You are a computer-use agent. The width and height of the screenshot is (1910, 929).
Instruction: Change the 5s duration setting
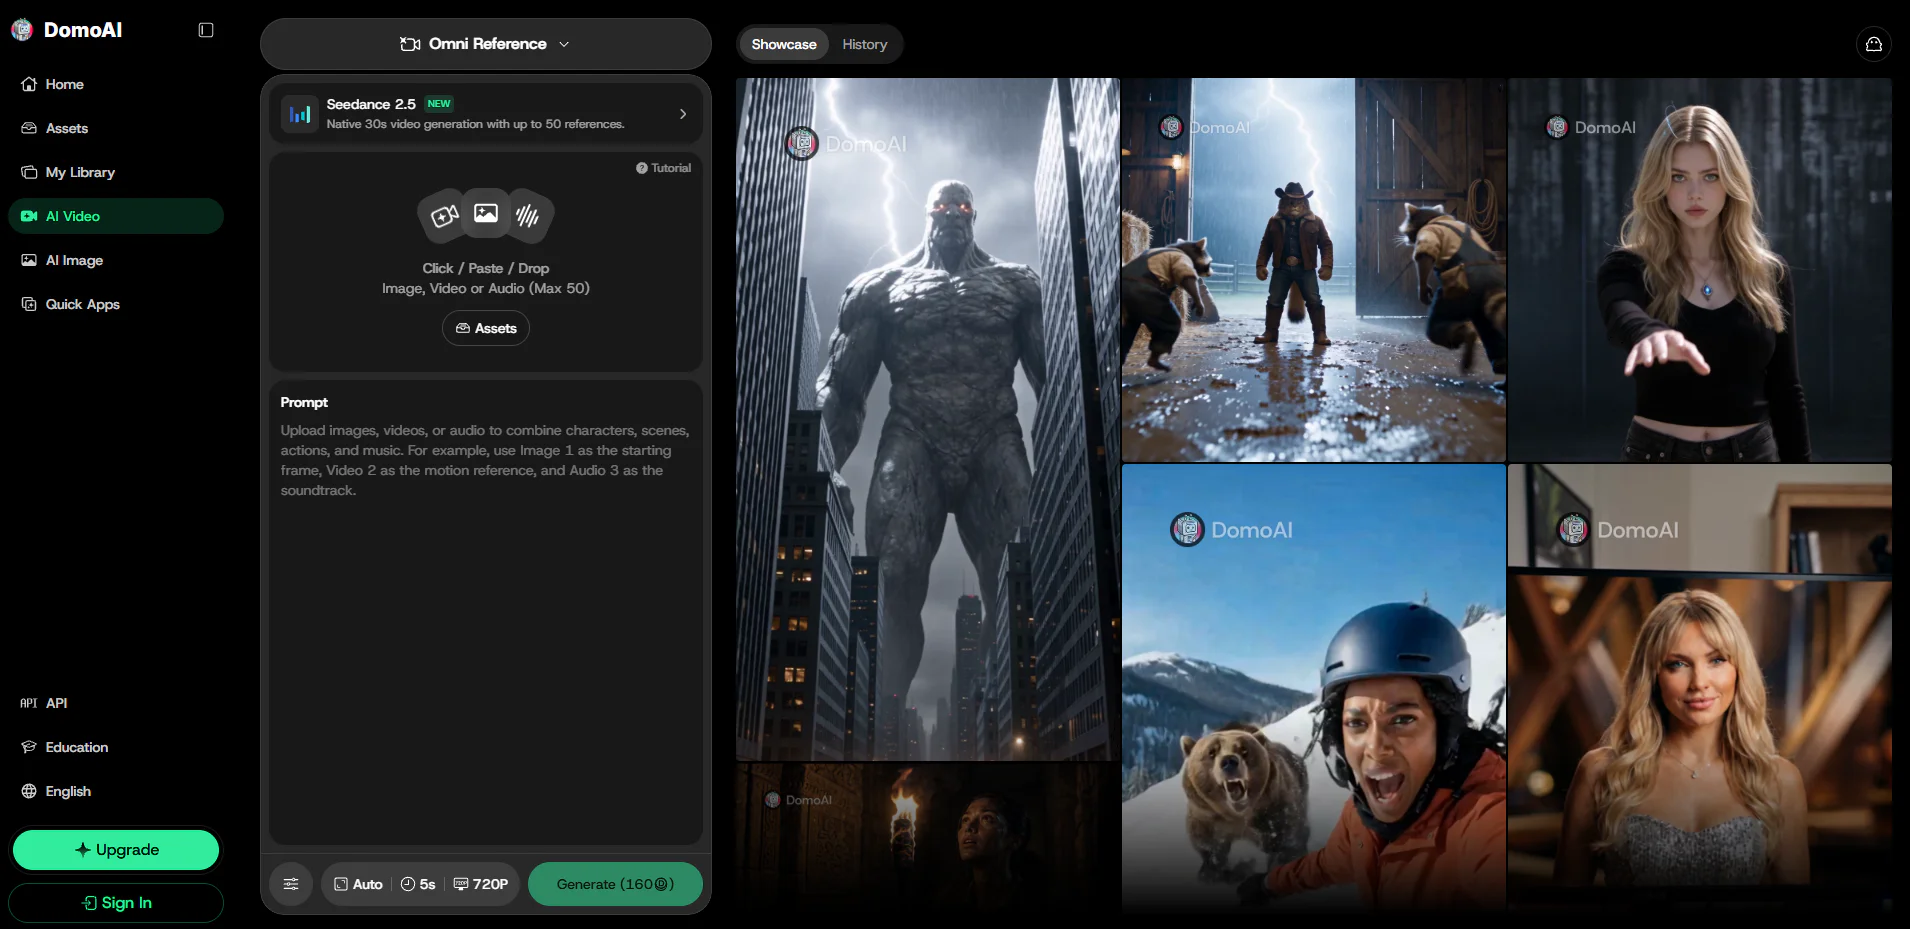(x=418, y=884)
